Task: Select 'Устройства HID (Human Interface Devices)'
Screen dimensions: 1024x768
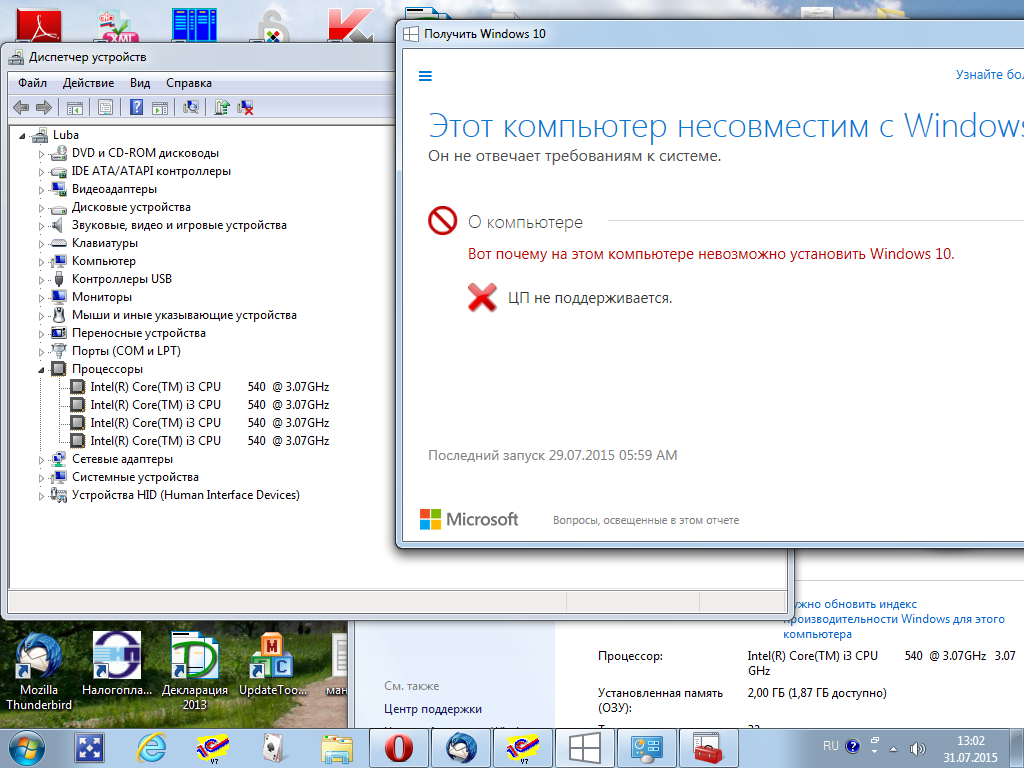Action: [185, 495]
